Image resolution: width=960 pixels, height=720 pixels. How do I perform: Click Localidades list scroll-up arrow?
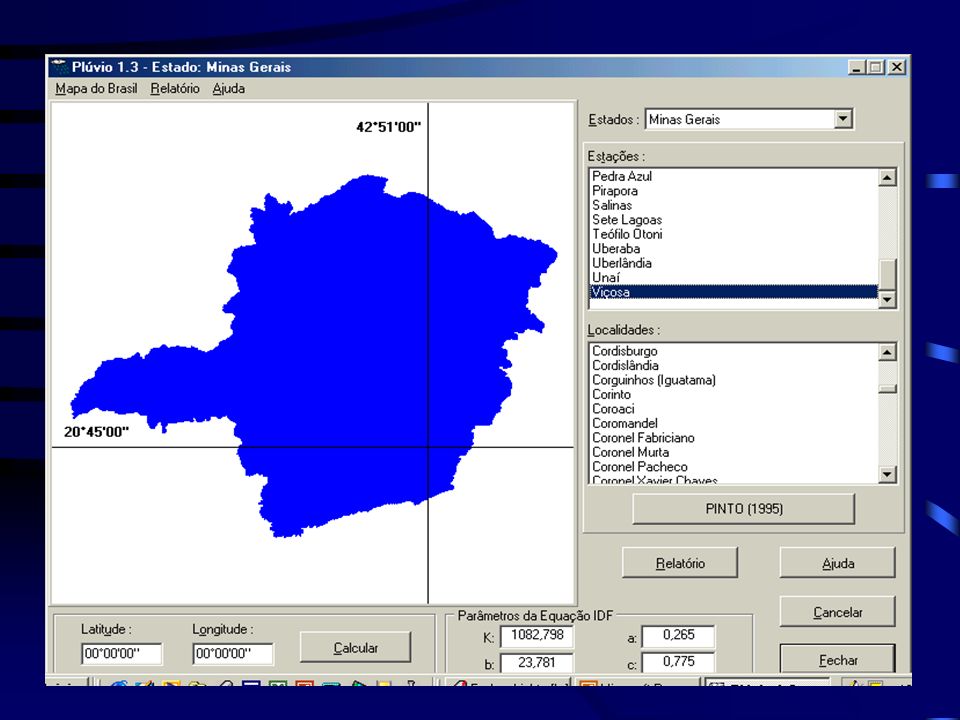pyautogui.click(x=887, y=352)
